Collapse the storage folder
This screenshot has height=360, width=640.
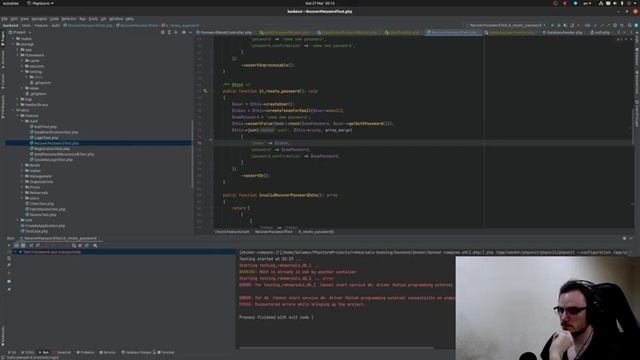point(13,44)
